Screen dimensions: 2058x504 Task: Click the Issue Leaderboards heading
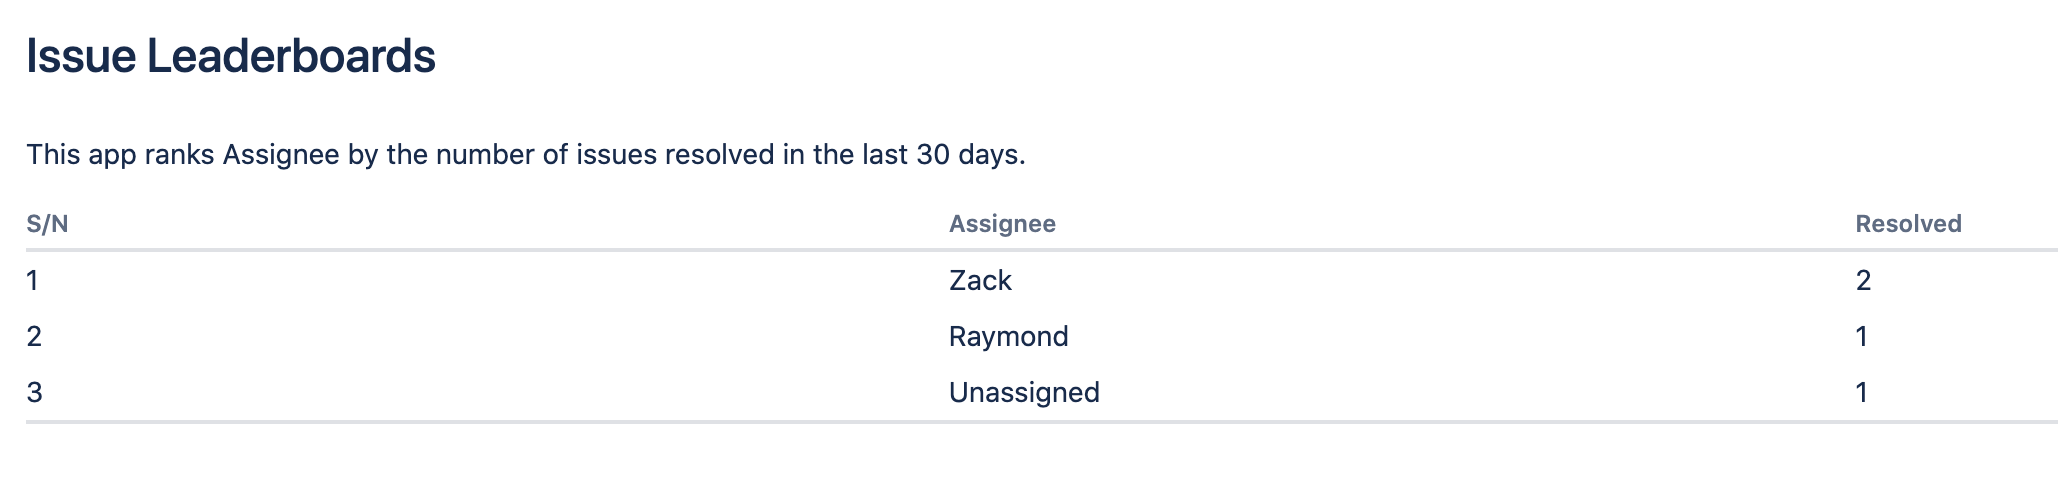230,57
